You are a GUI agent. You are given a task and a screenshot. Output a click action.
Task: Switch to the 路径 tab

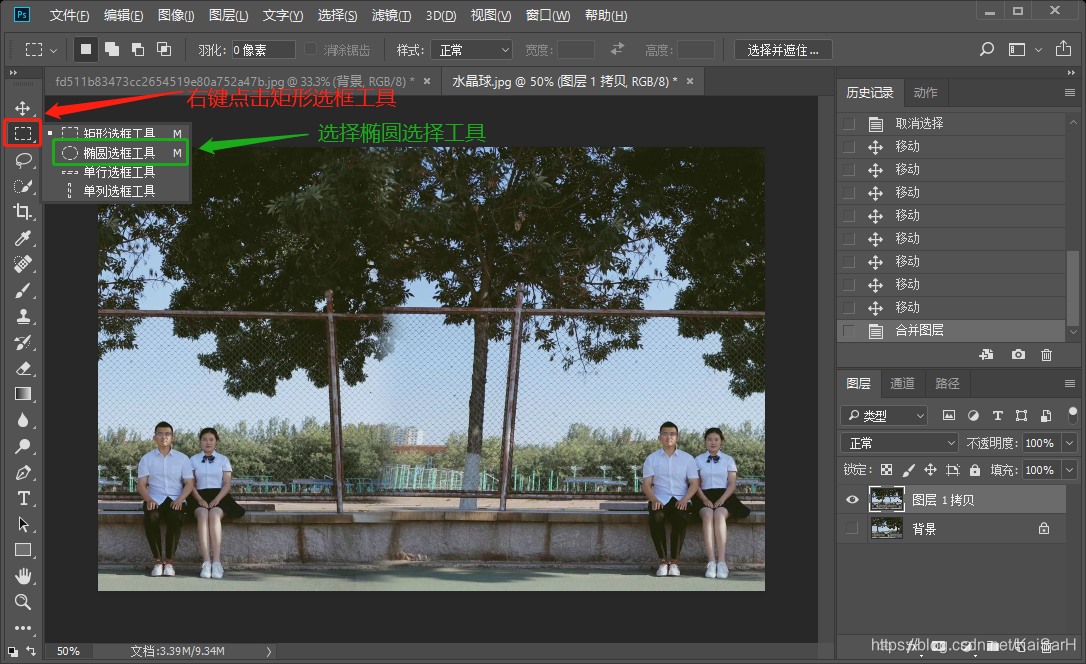947,383
